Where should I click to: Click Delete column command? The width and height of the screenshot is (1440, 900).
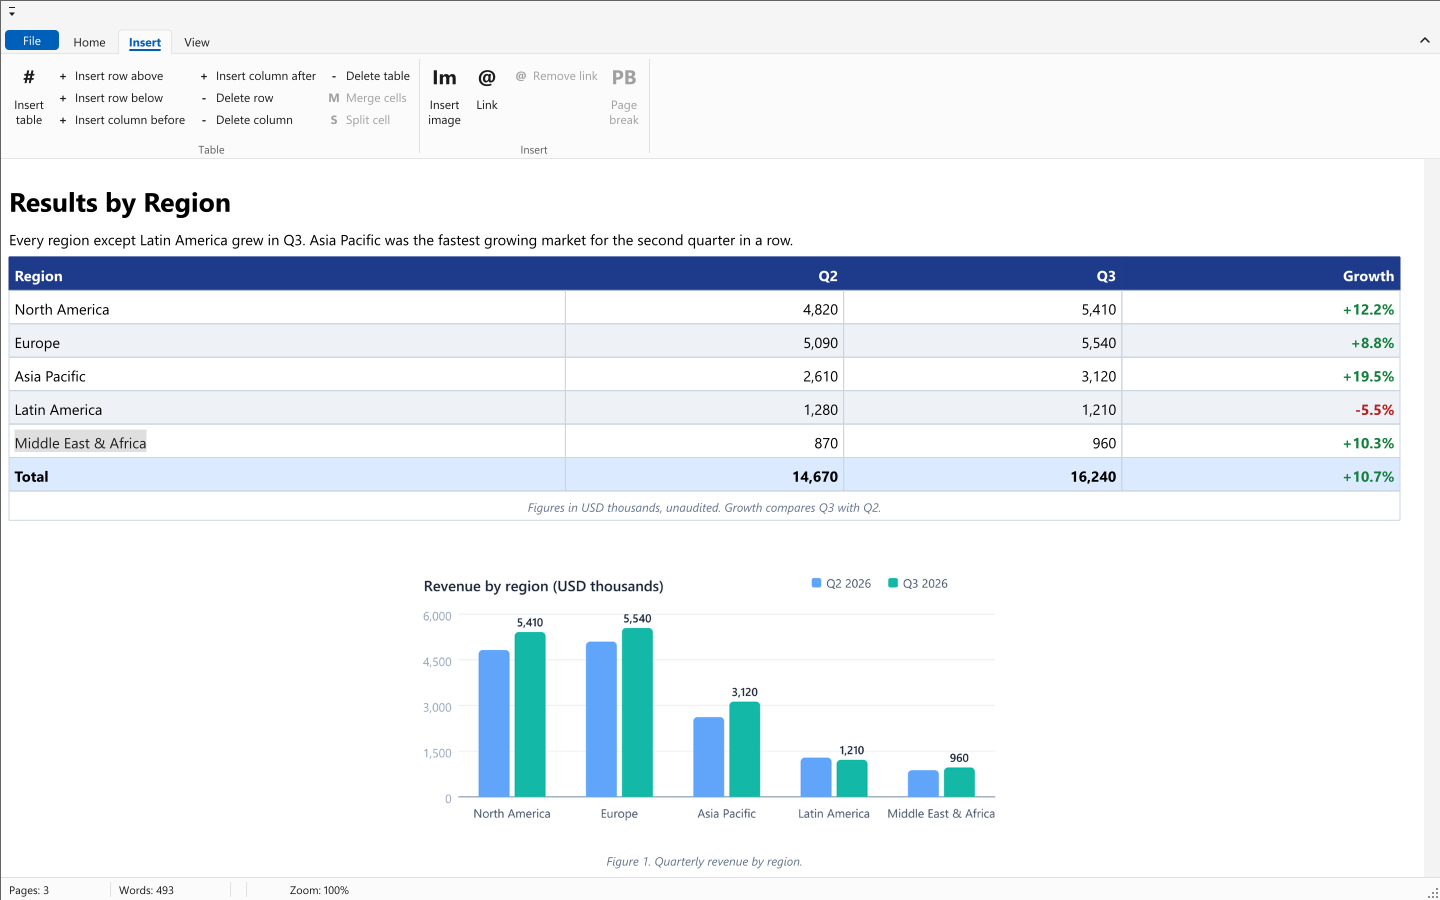coord(247,120)
